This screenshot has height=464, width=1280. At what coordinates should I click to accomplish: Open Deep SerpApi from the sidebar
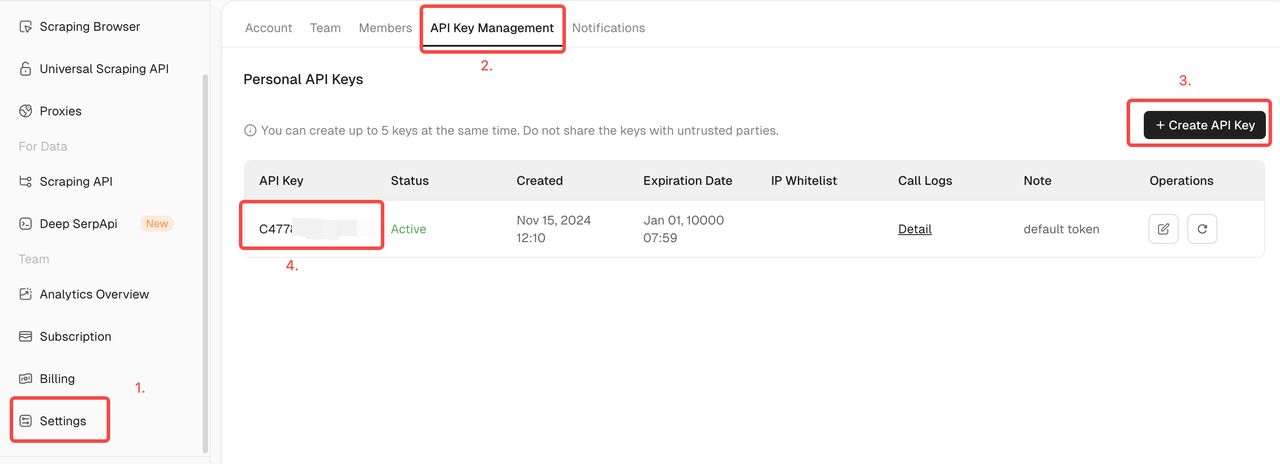(78, 224)
